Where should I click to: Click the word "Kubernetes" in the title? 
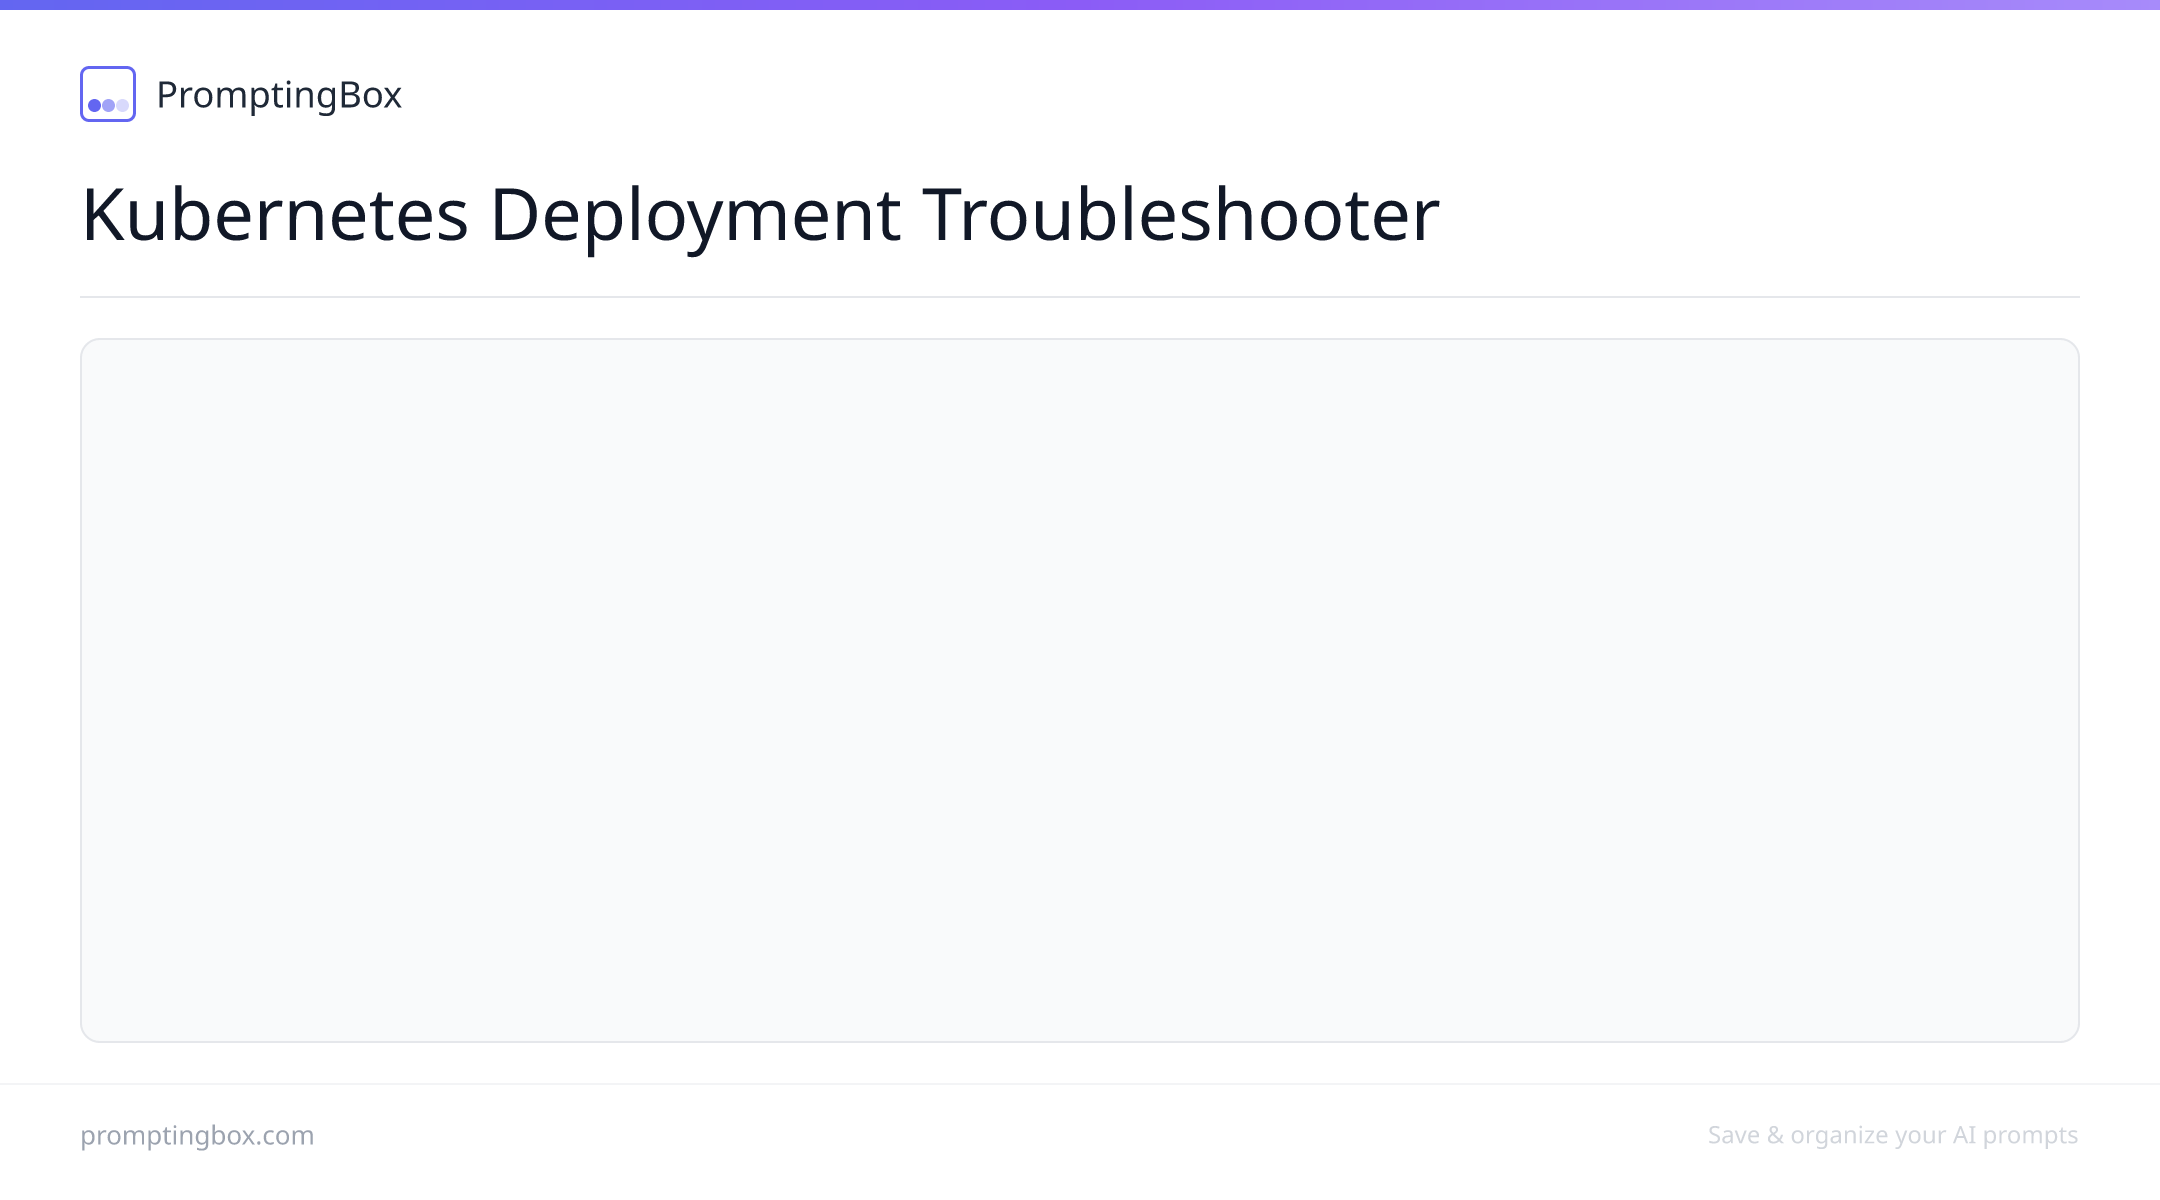coord(275,214)
